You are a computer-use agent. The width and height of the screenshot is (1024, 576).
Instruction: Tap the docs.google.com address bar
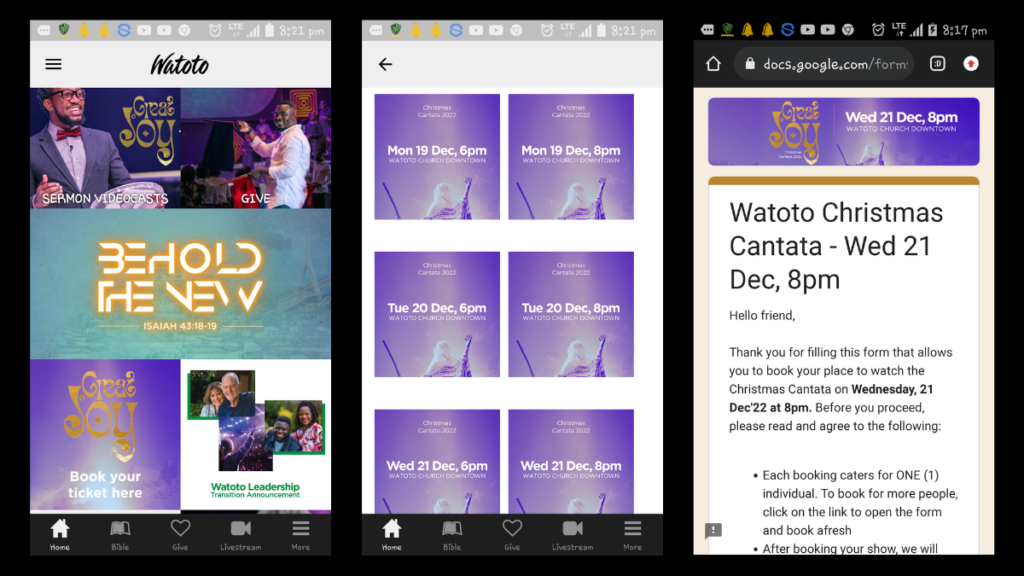pyautogui.click(x=824, y=63)
